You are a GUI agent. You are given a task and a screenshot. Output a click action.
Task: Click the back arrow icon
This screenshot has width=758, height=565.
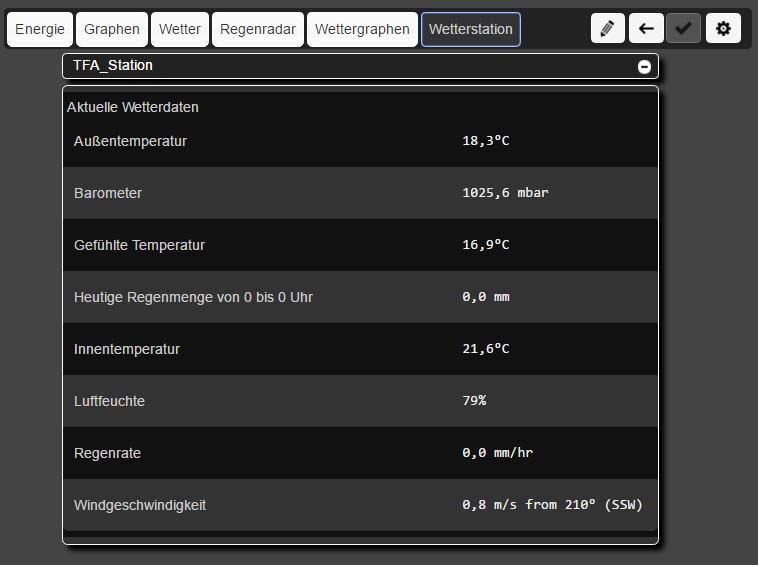[646, 29]
